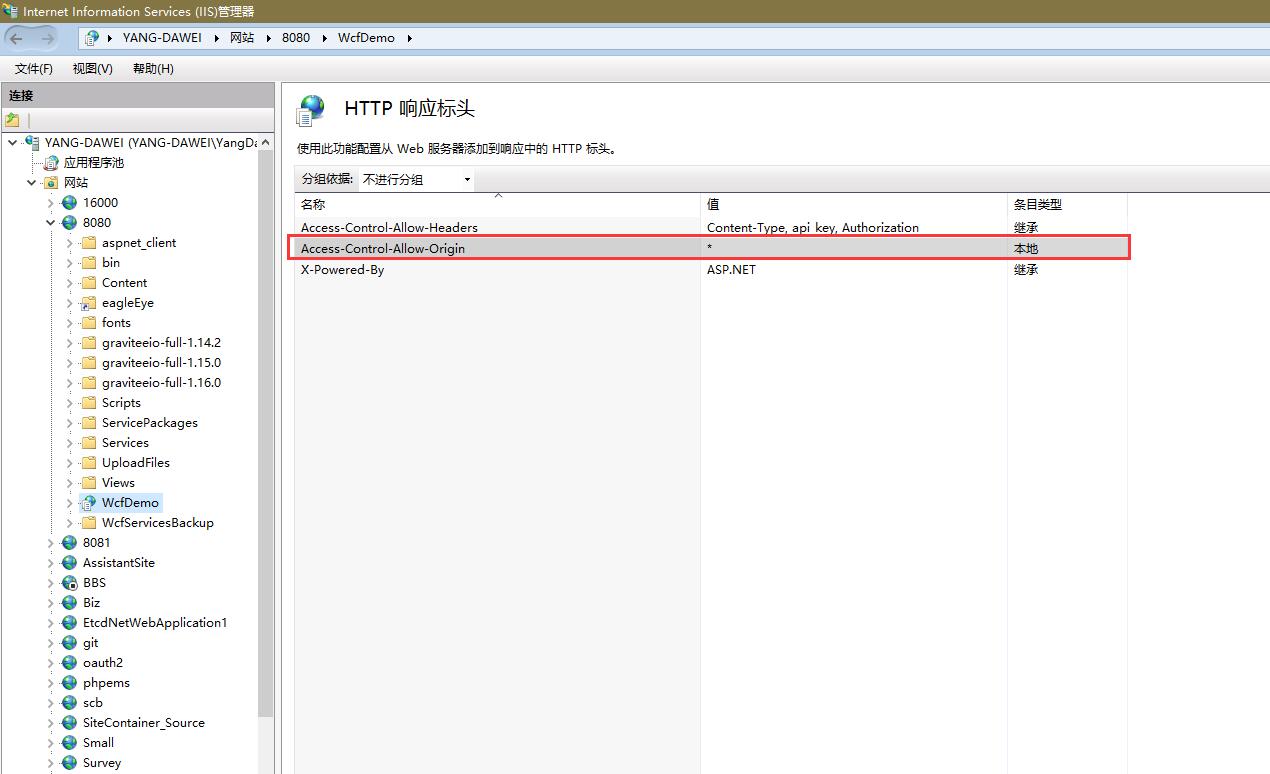The height and width of the screenshot is (774, 1270).
Task: Open the 帮助(H) menu
Action: (x=151, y=68)
